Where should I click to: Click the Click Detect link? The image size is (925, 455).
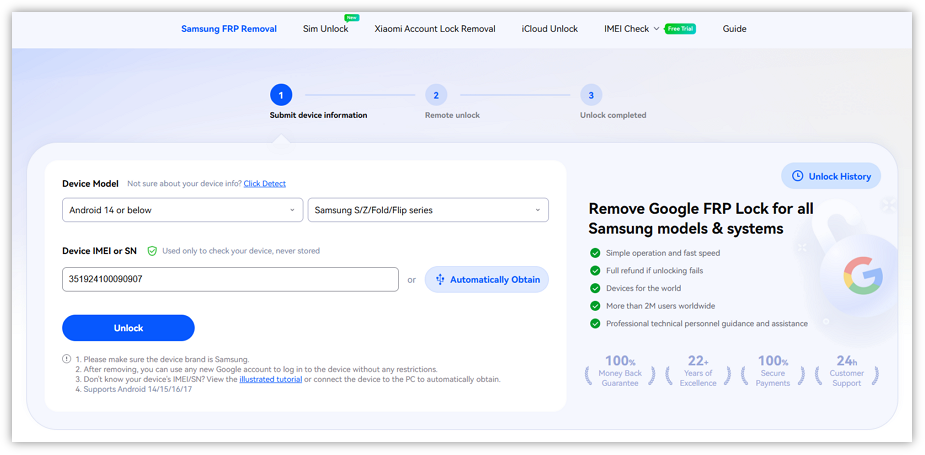[x=265, y=184]
